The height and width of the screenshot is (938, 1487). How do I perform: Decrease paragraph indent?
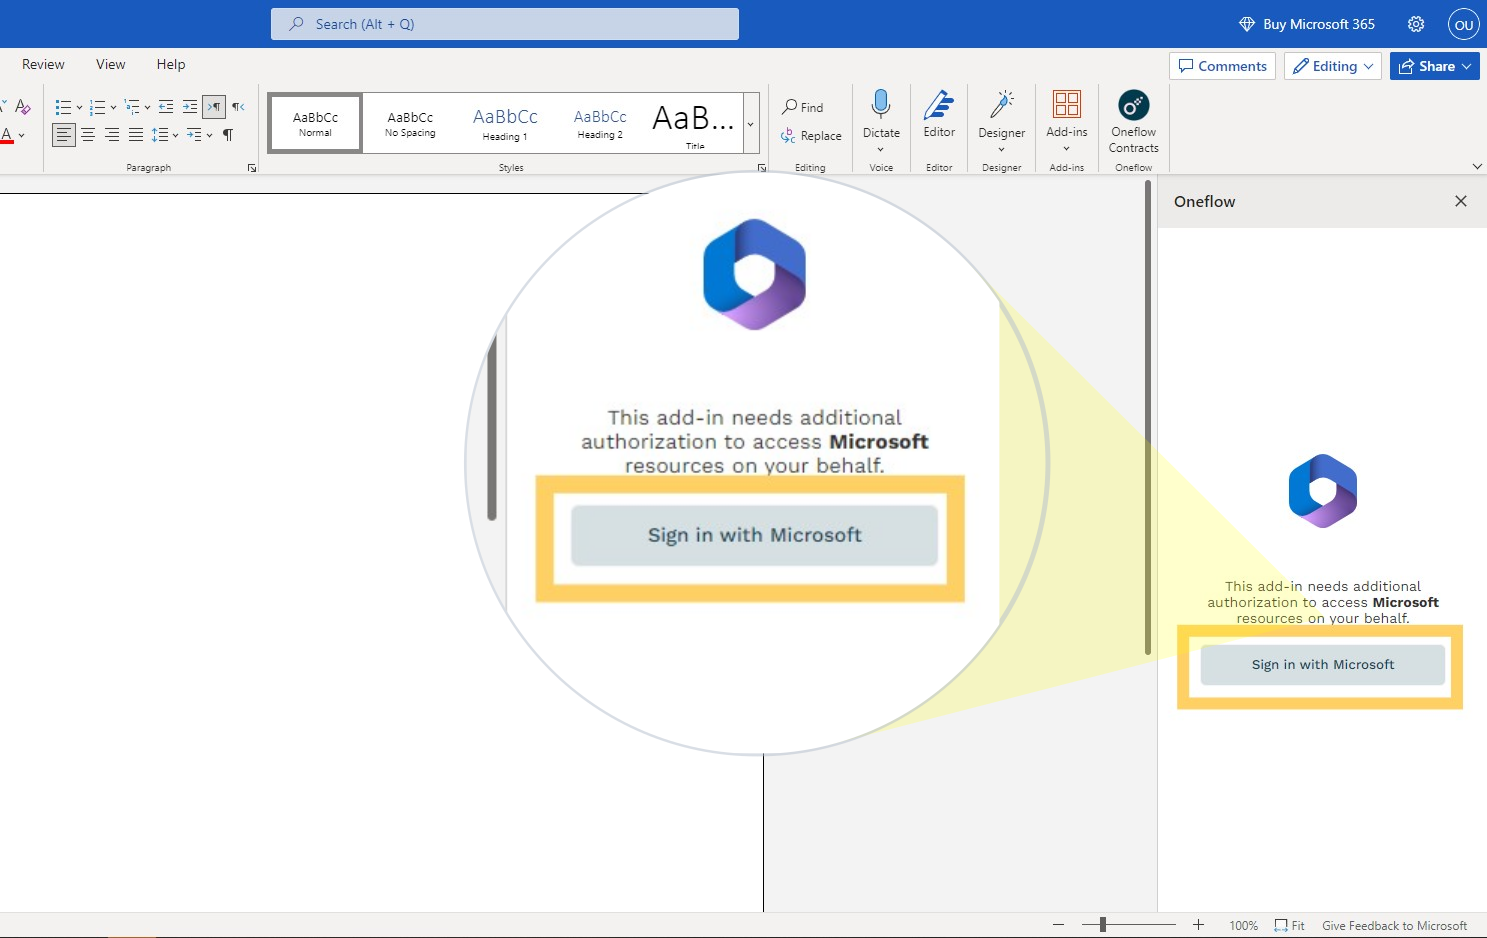[166, 107]
